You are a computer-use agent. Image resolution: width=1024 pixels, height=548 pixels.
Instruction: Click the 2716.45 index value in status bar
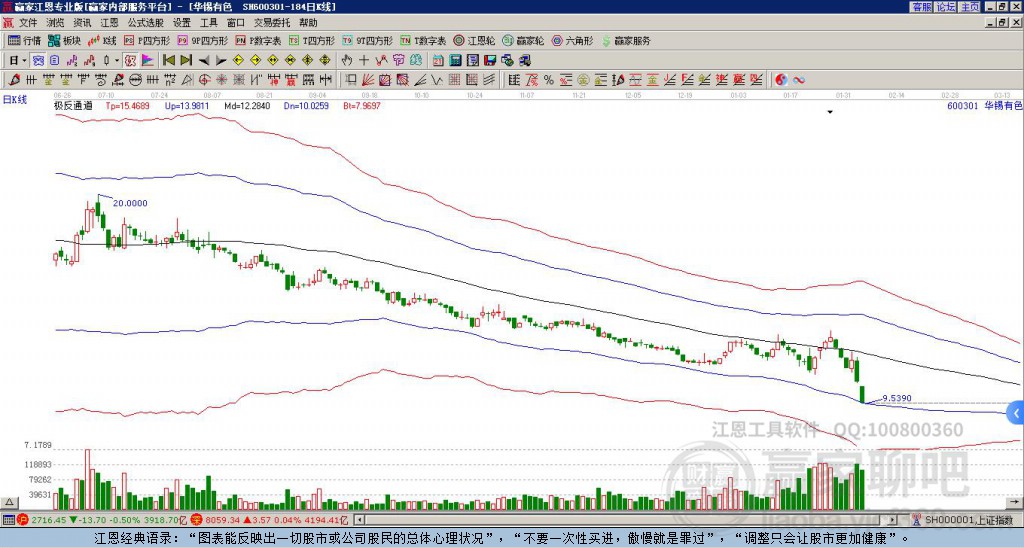tap(48, 520)
